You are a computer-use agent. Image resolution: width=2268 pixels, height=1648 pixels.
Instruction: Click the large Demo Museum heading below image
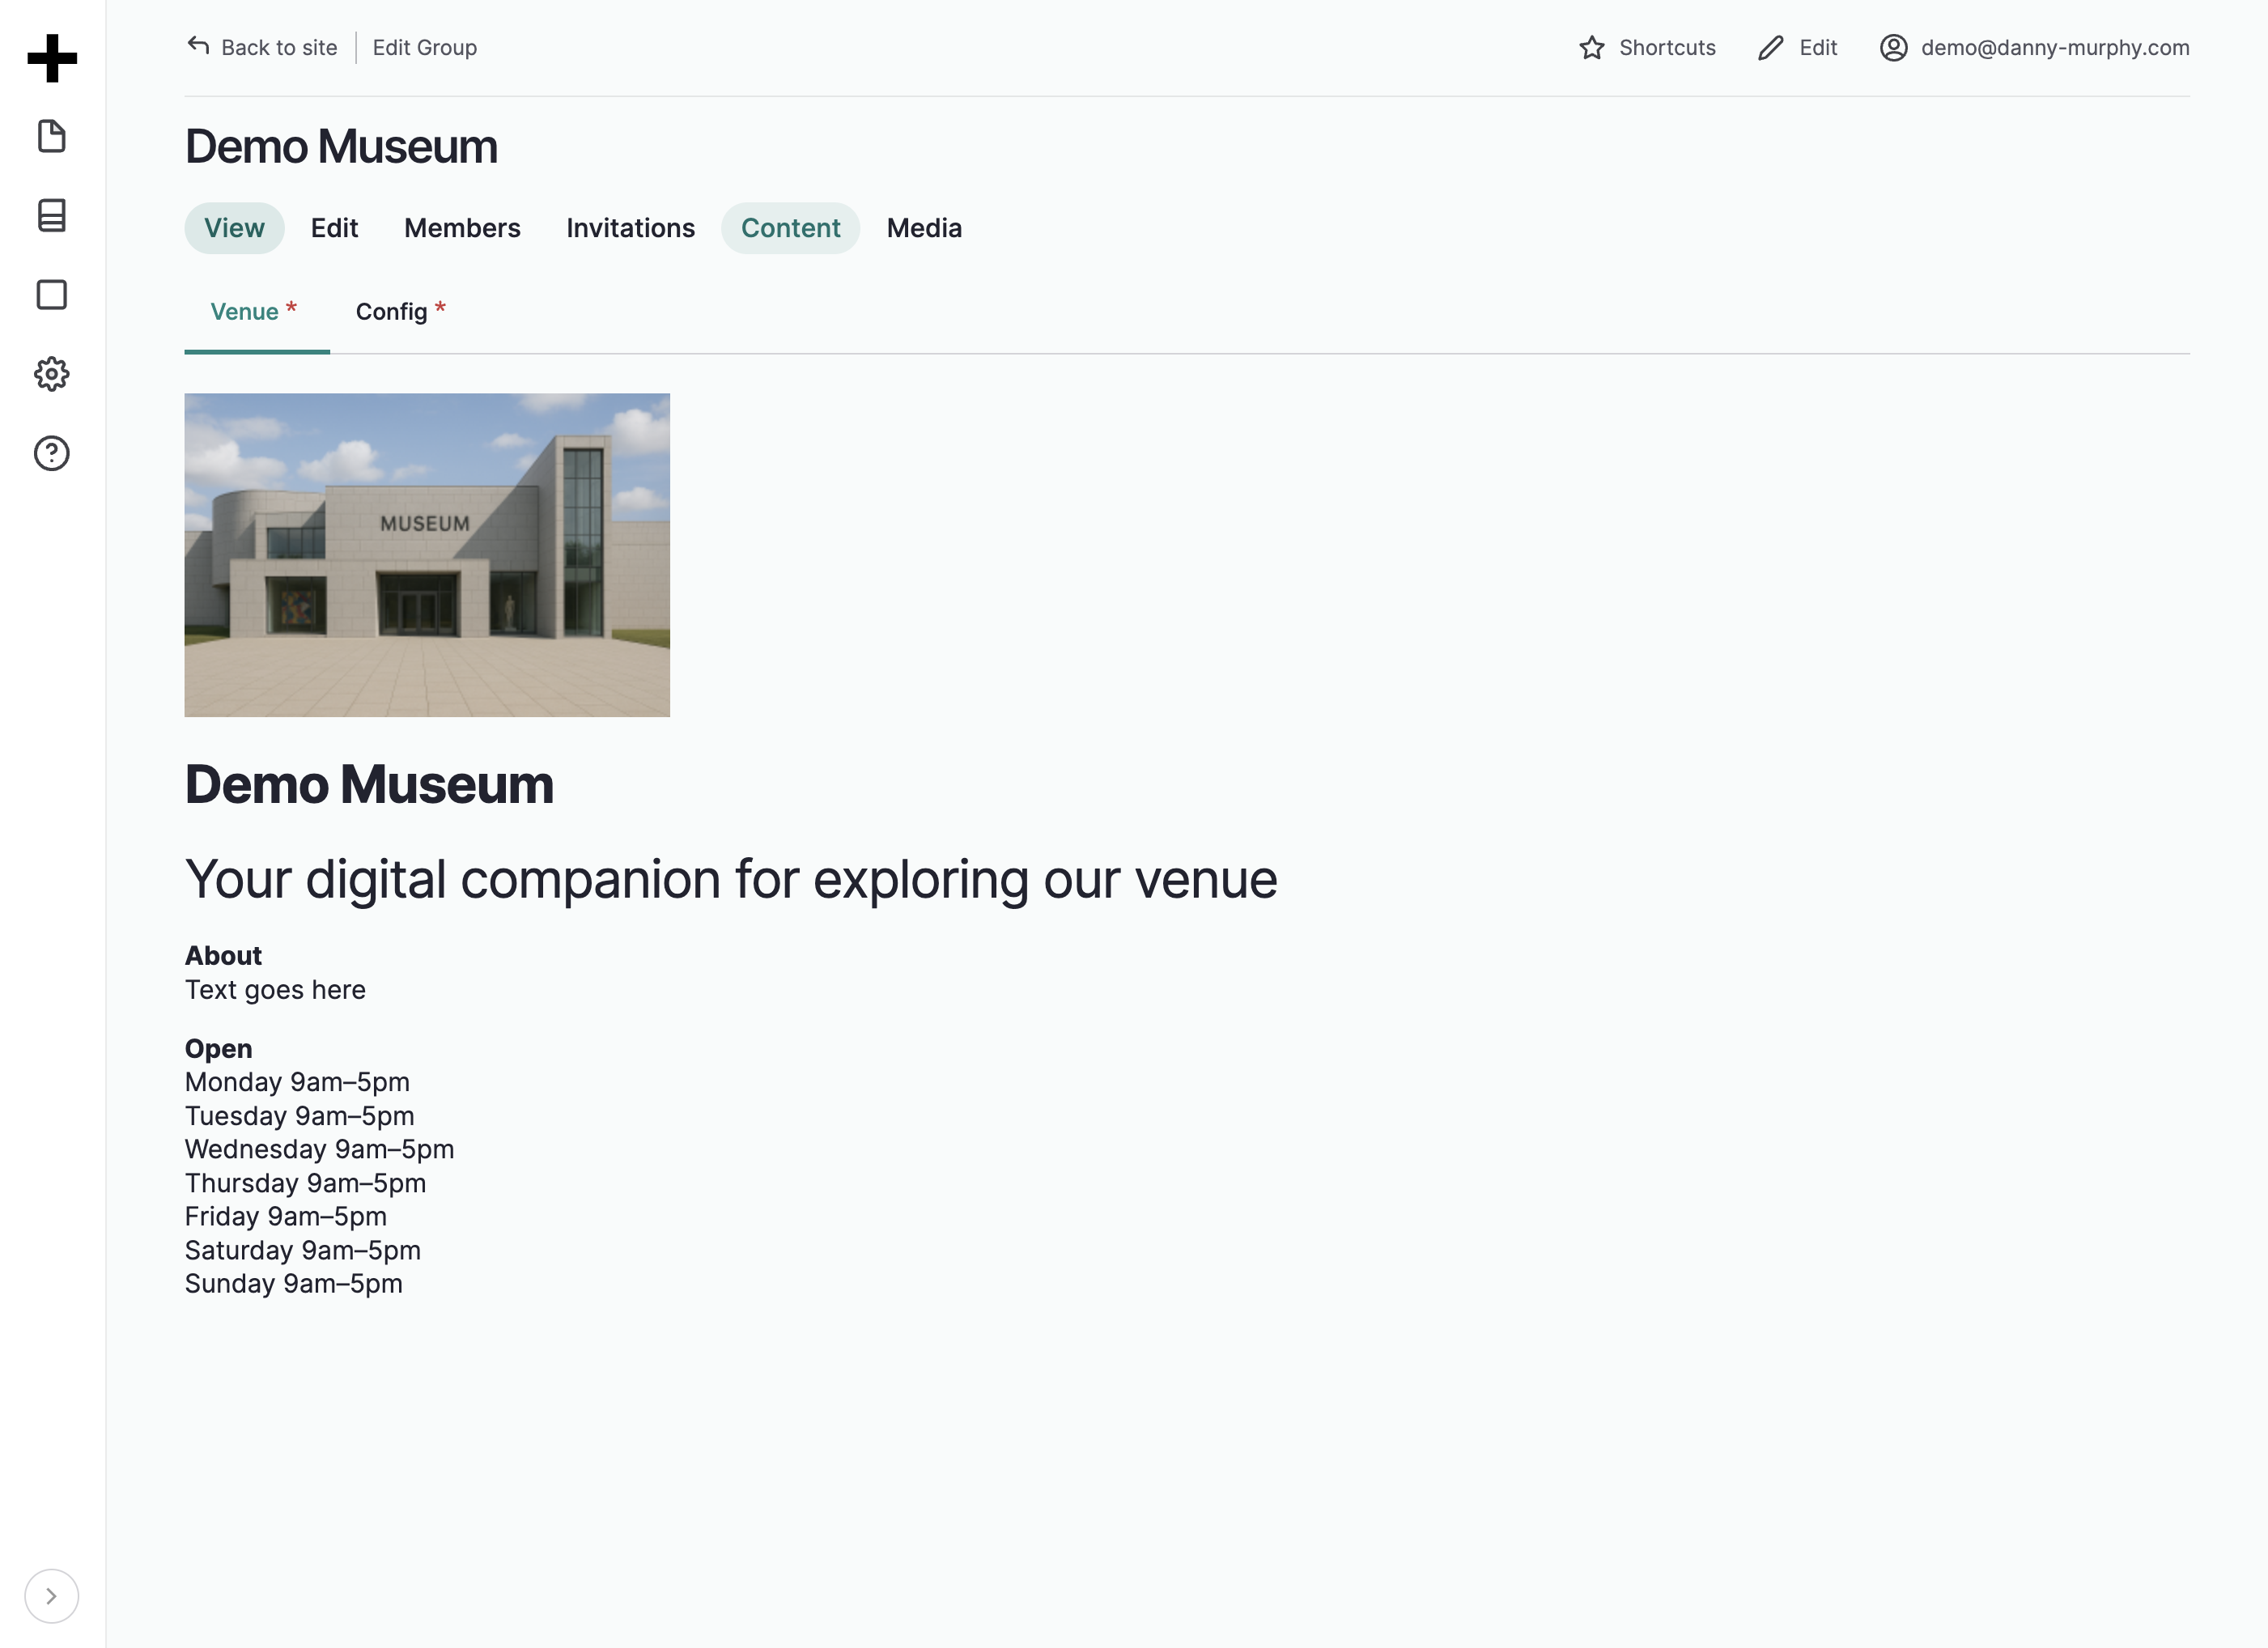pos(369,784)
